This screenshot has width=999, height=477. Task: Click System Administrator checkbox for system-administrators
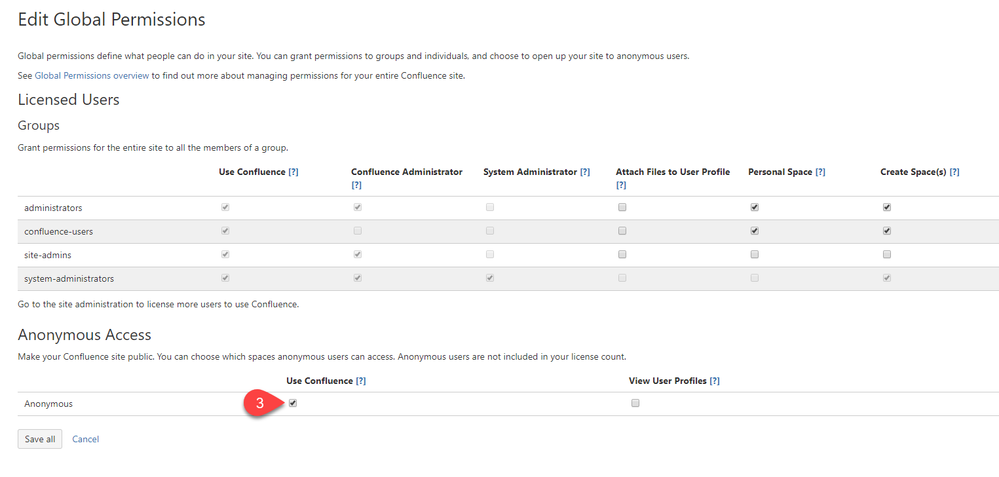click(x=489, y=278)
